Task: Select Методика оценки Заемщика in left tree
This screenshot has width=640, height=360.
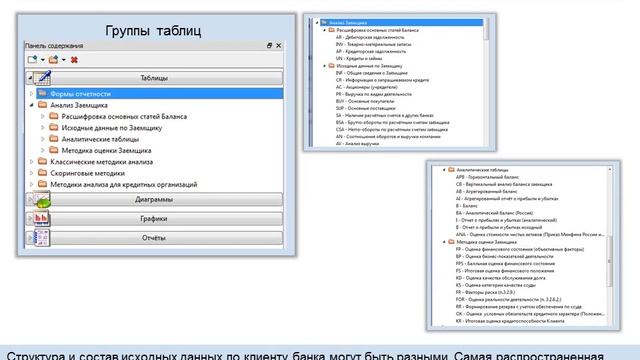Action: coord(106,150)
